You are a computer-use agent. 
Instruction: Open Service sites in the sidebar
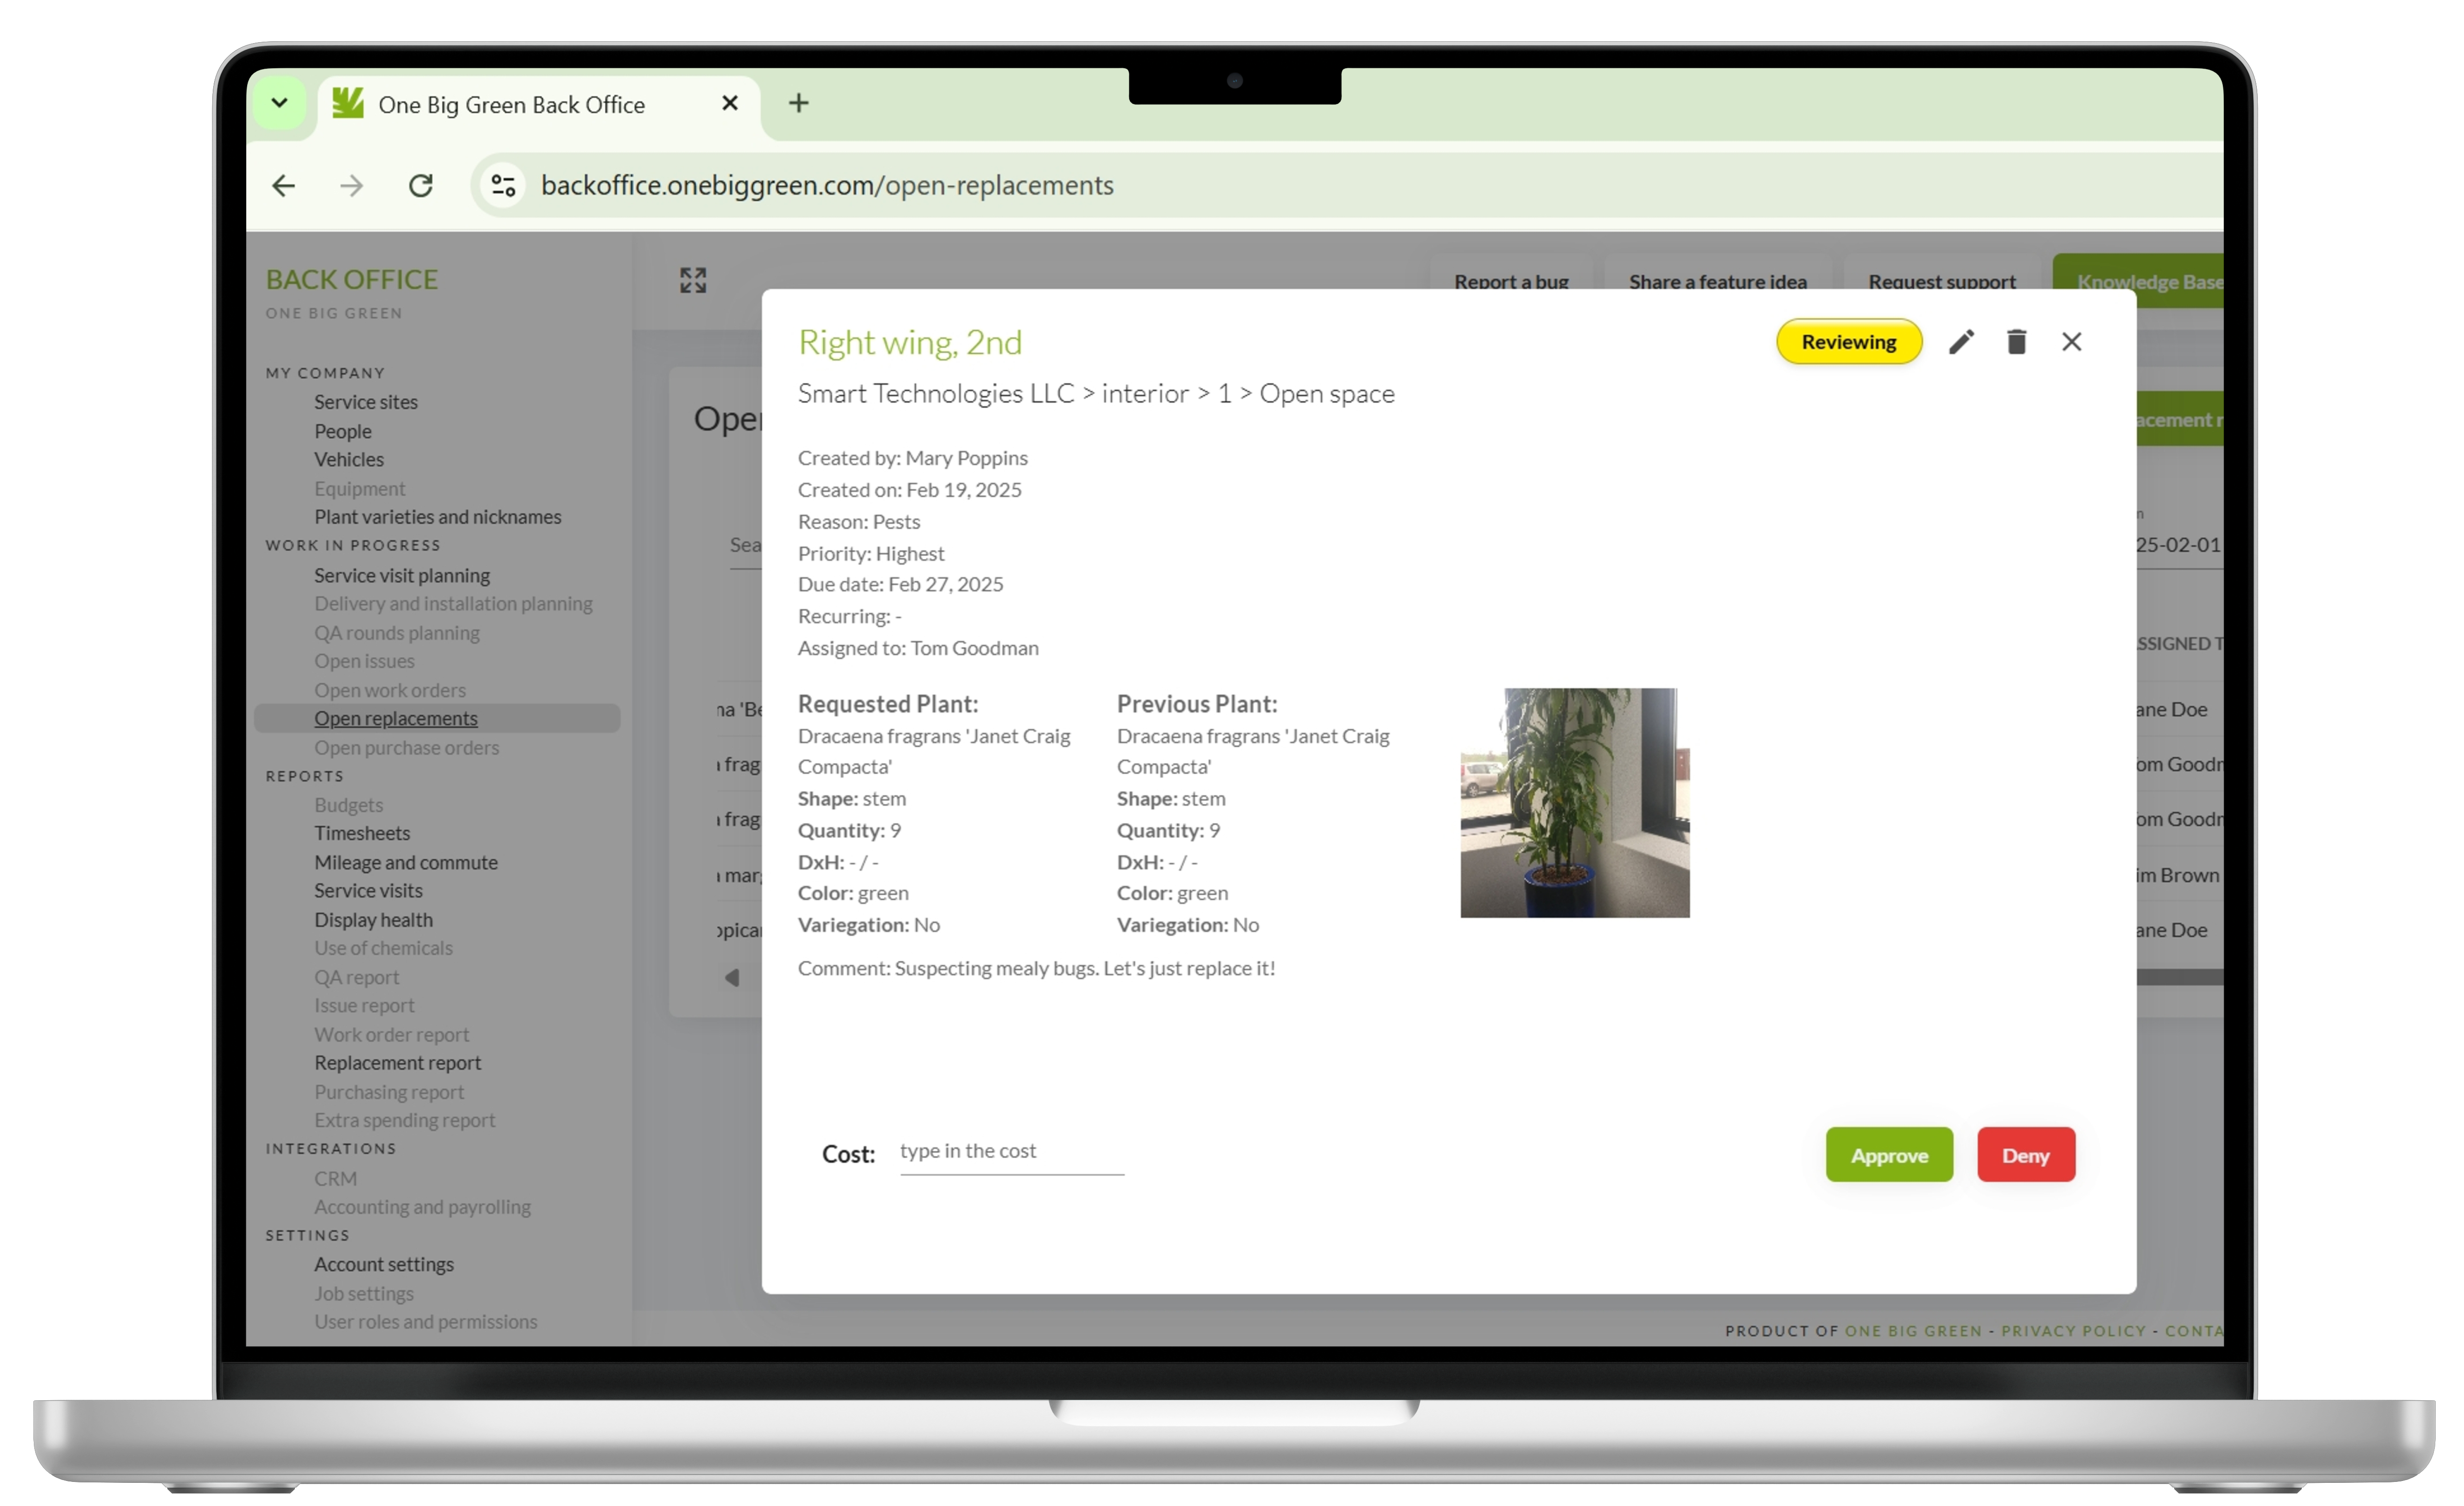366,402
